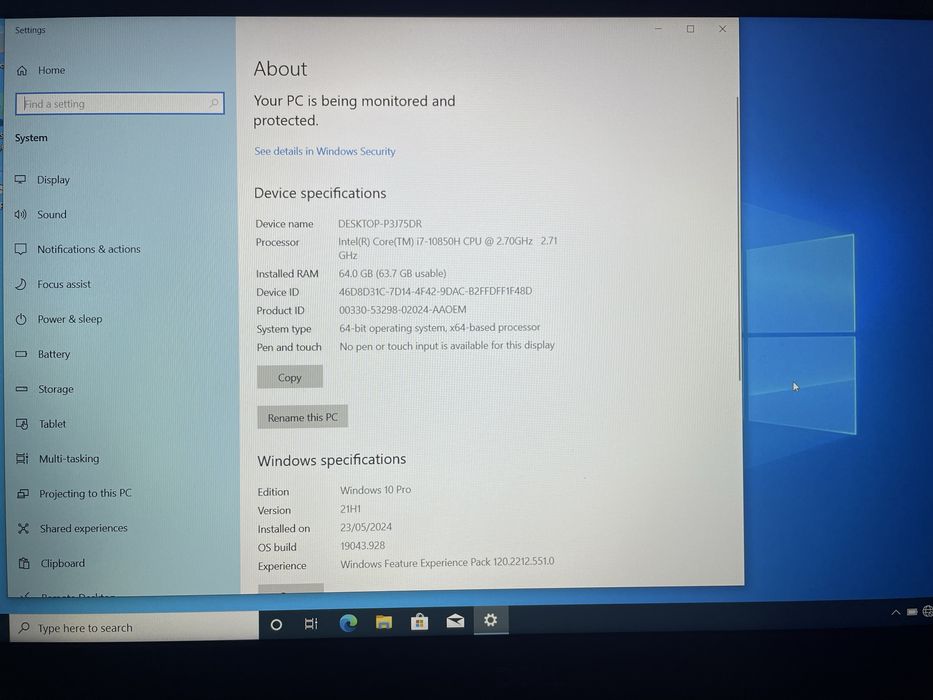Viewport: 933px width, 700px height.
Task: Select device name DESKTOP-P3J75DR text
Action: click(x=380, y=224)
